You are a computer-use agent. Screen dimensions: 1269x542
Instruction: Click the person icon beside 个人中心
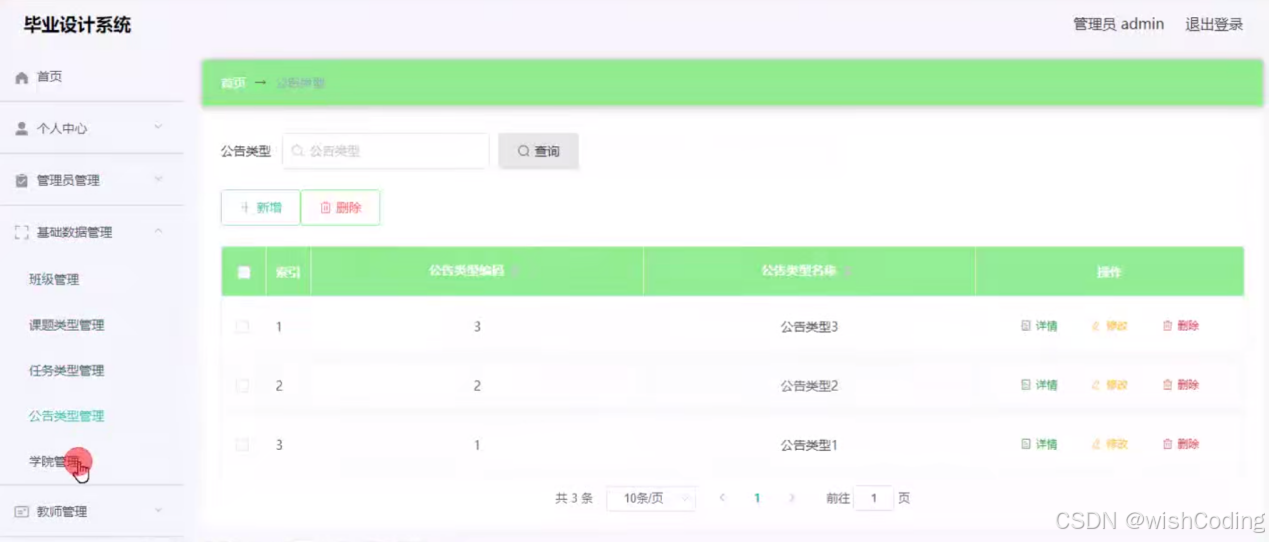[22, 129]
